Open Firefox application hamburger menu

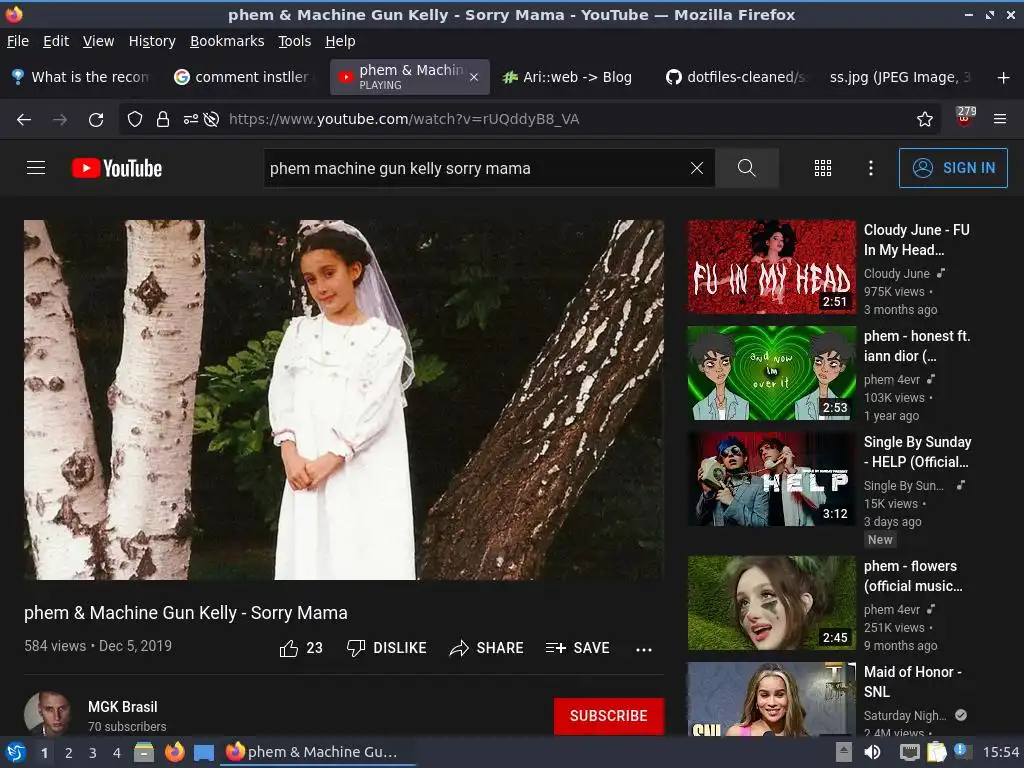coord(1000,120)
